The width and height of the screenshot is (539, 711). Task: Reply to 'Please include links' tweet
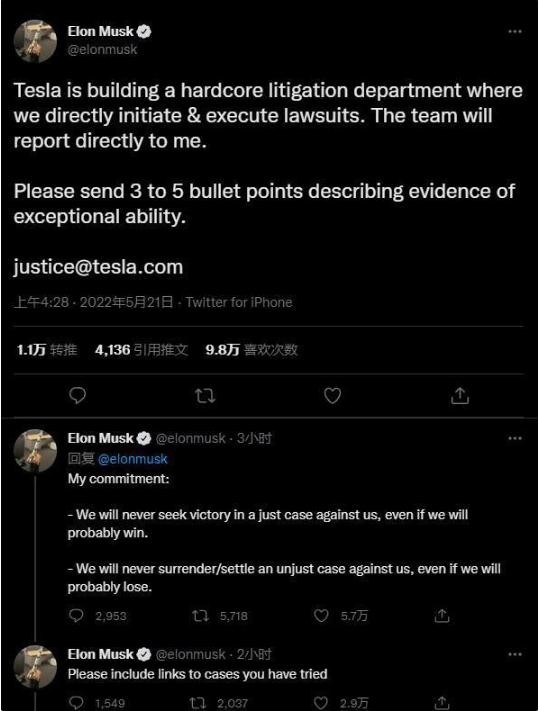point(76,703)
